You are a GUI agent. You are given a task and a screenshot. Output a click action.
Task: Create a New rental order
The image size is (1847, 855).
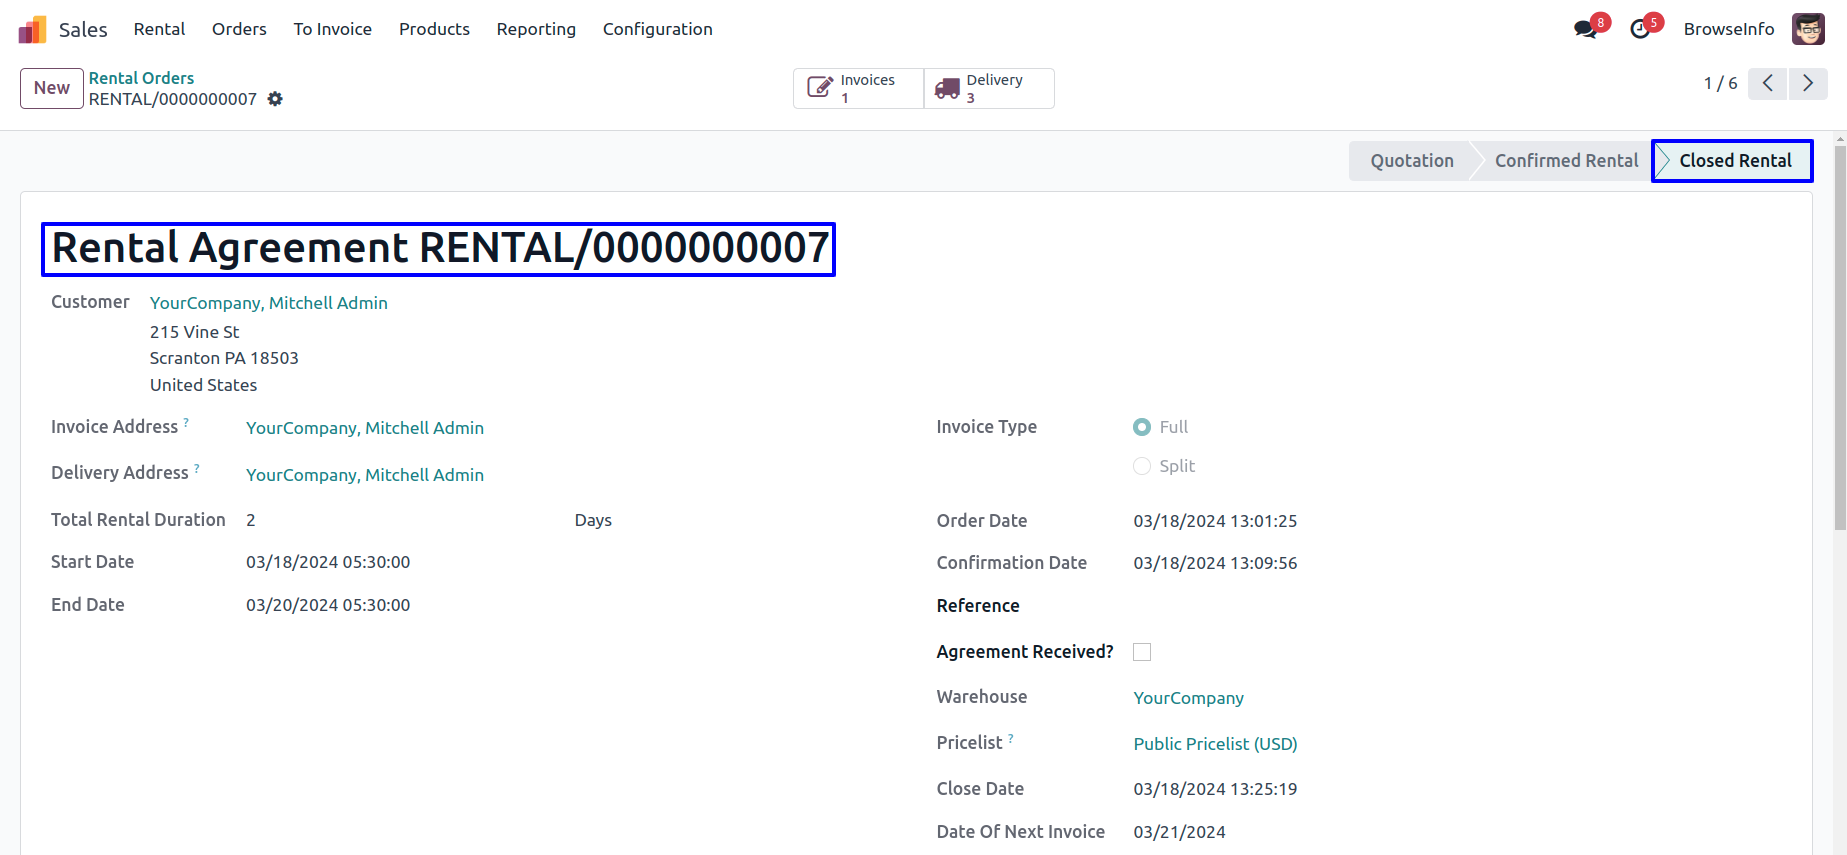(52, 88)
